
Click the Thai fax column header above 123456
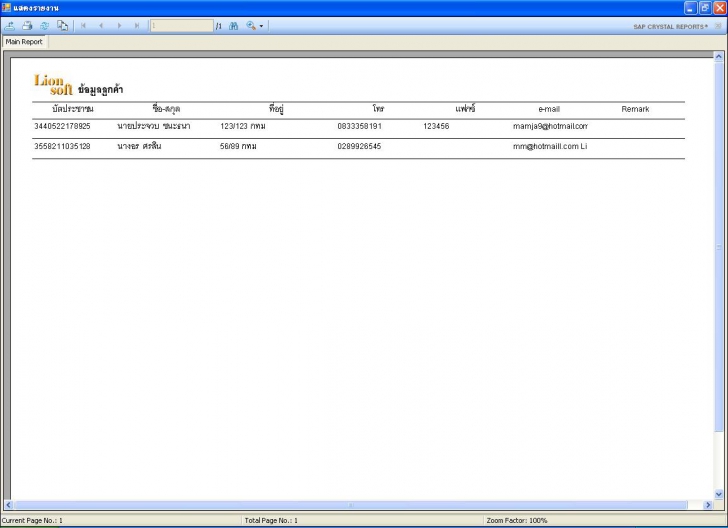pos(465,109)
